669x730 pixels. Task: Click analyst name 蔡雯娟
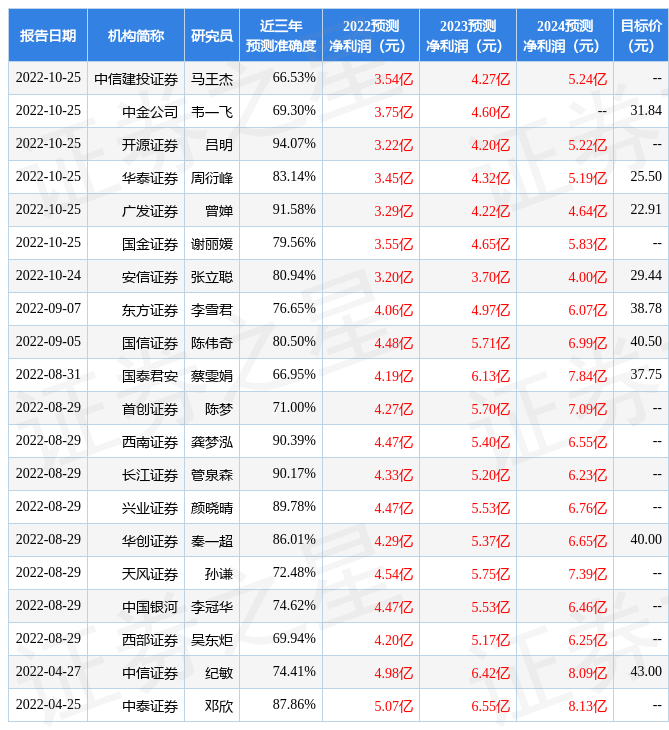click(x=212, y=376)
